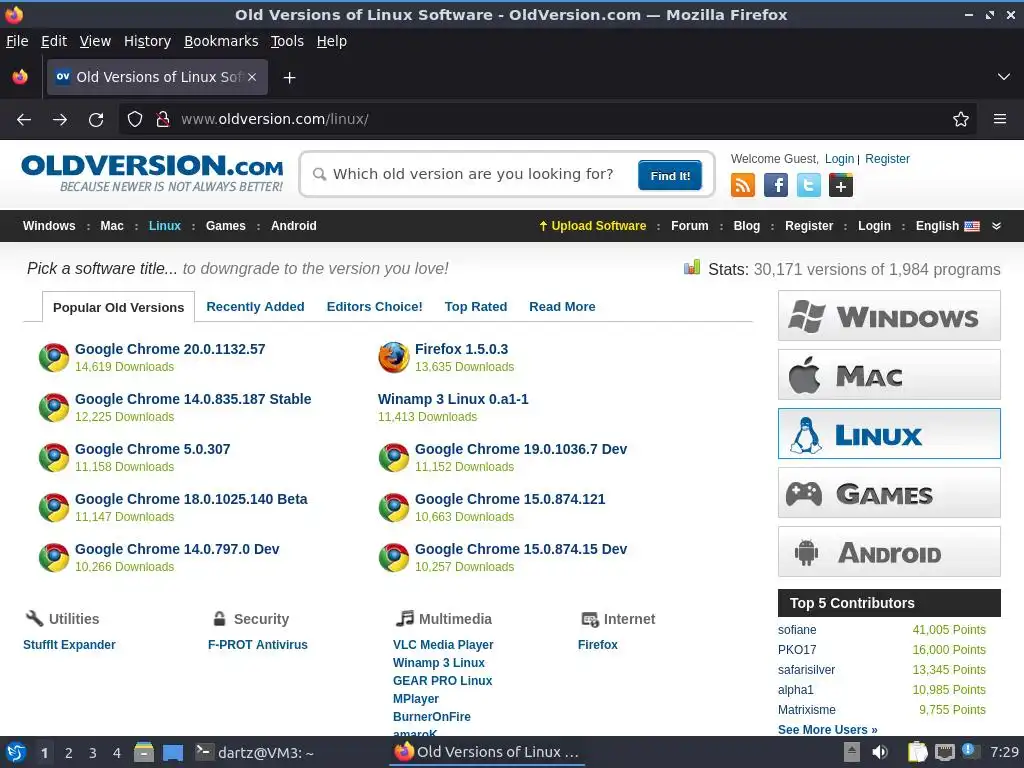Open the Forum link in nav bar
The image size is (1024, 768).
click(x=690, y=226)
